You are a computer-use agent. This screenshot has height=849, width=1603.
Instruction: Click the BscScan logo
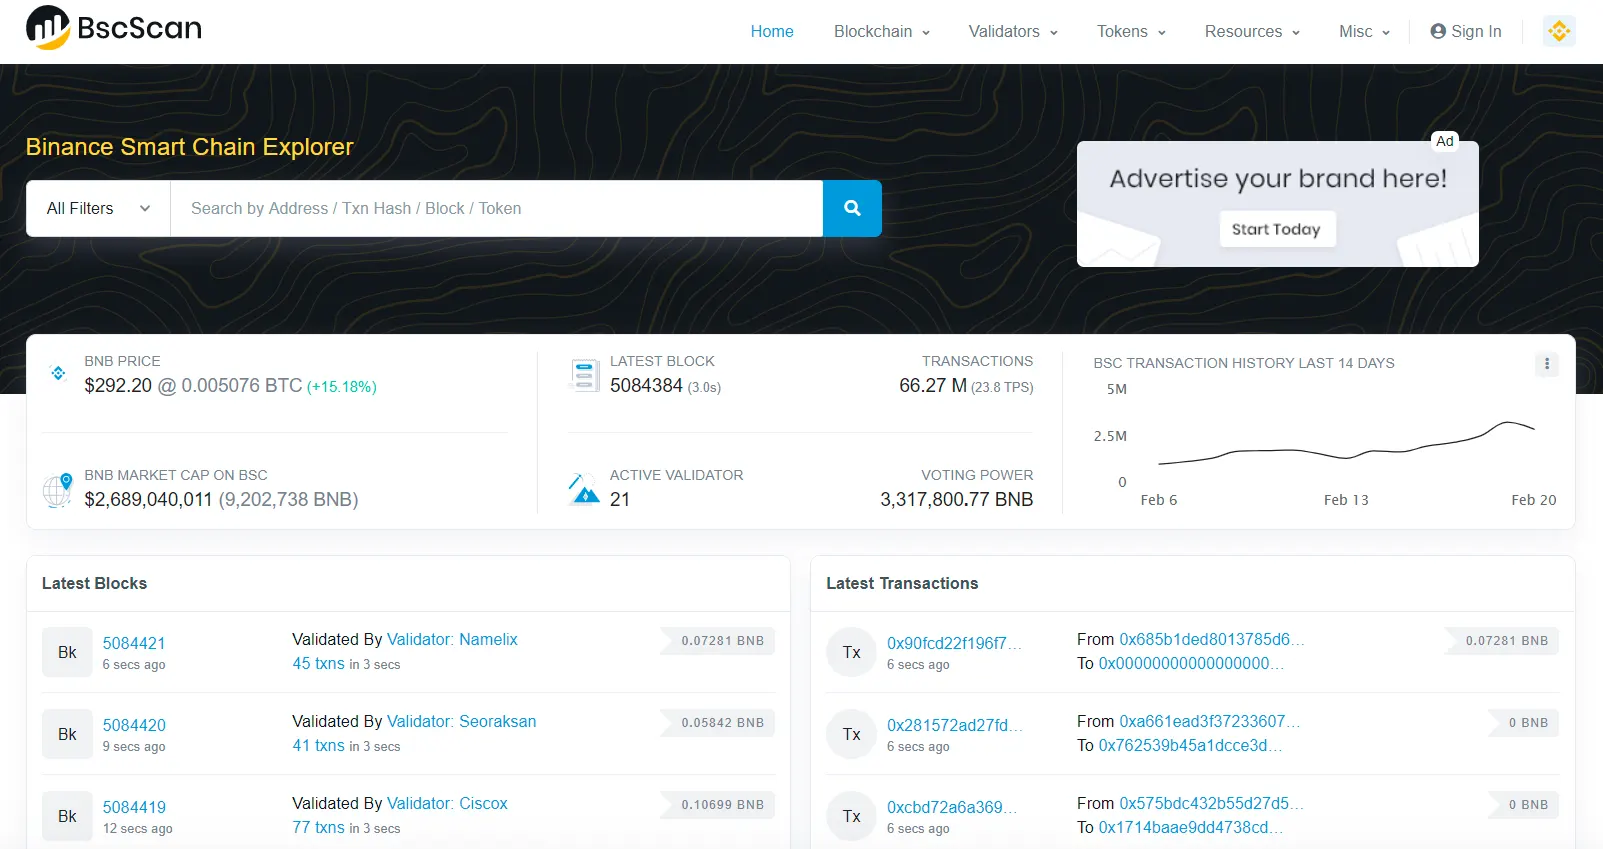(x=114, y=28)
